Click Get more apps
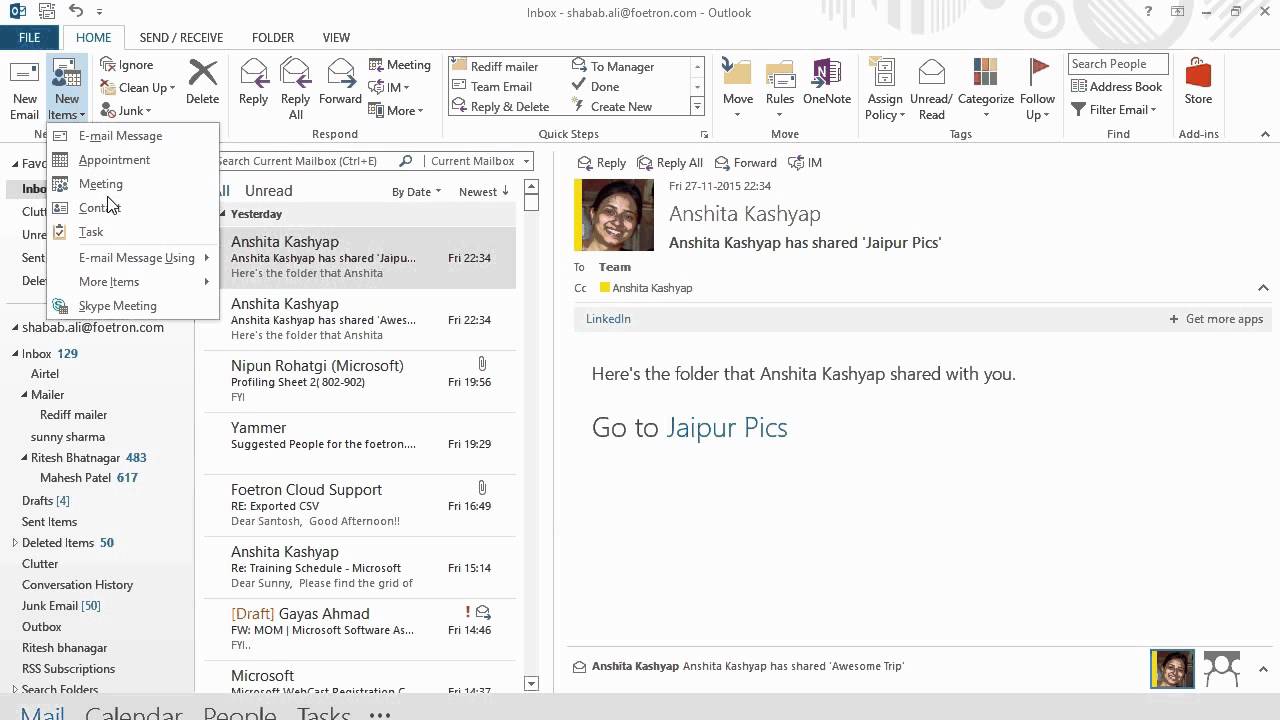The image size is (1280, 720). coord(1216,319)
